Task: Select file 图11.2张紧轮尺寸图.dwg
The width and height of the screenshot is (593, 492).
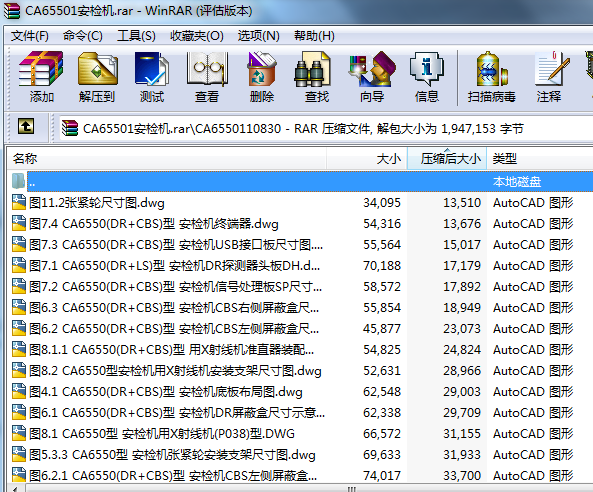Action: tap(97, 203)
